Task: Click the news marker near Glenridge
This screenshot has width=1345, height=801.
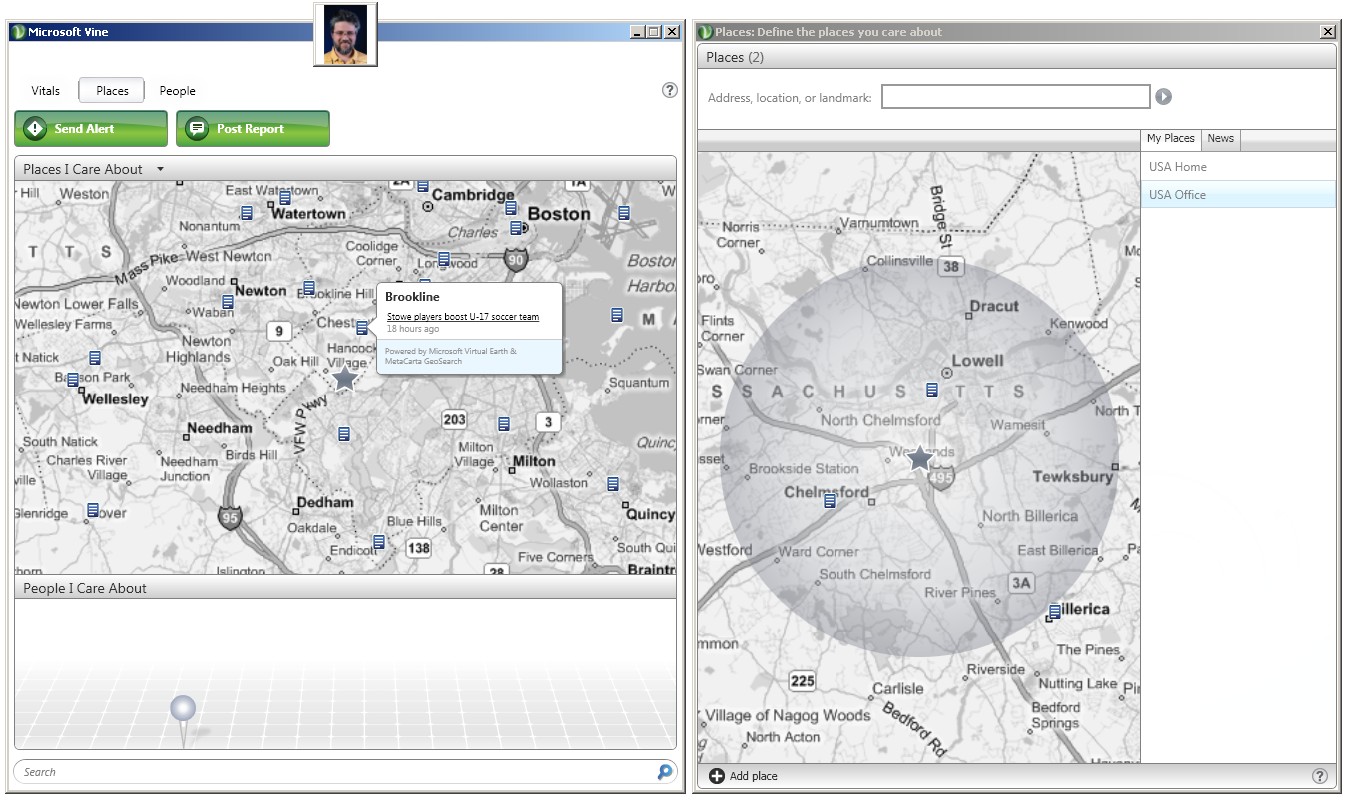Action: tap(93, 511)
